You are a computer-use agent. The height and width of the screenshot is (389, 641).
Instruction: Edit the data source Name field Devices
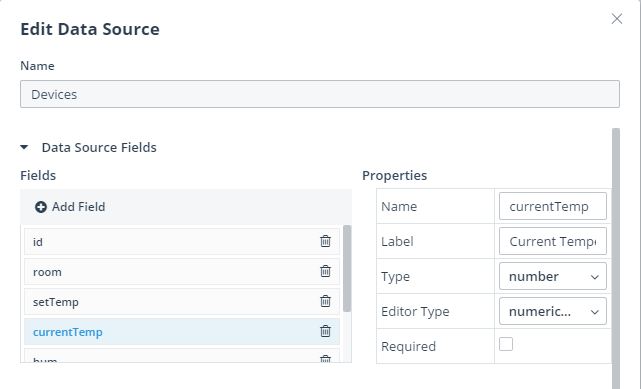click(x=320, y=94)
